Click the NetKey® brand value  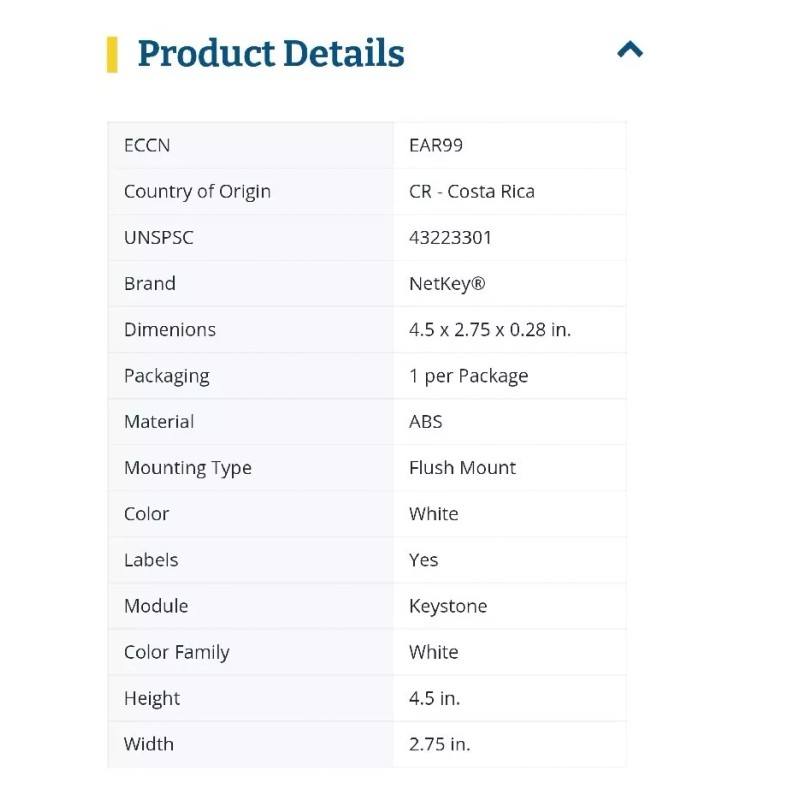(x=447, y=283)
